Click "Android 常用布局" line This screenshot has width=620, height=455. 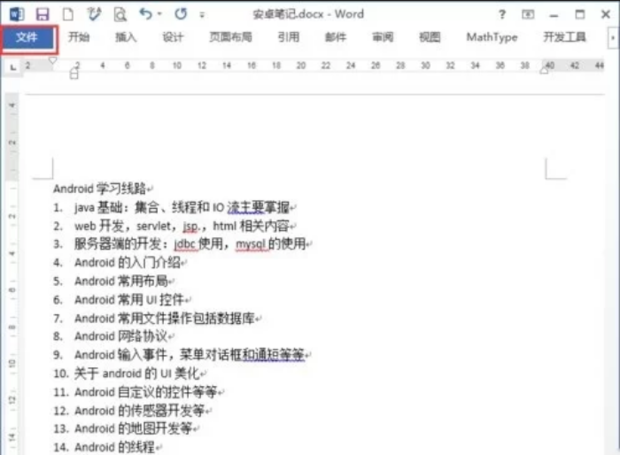(x=122, y=281)
